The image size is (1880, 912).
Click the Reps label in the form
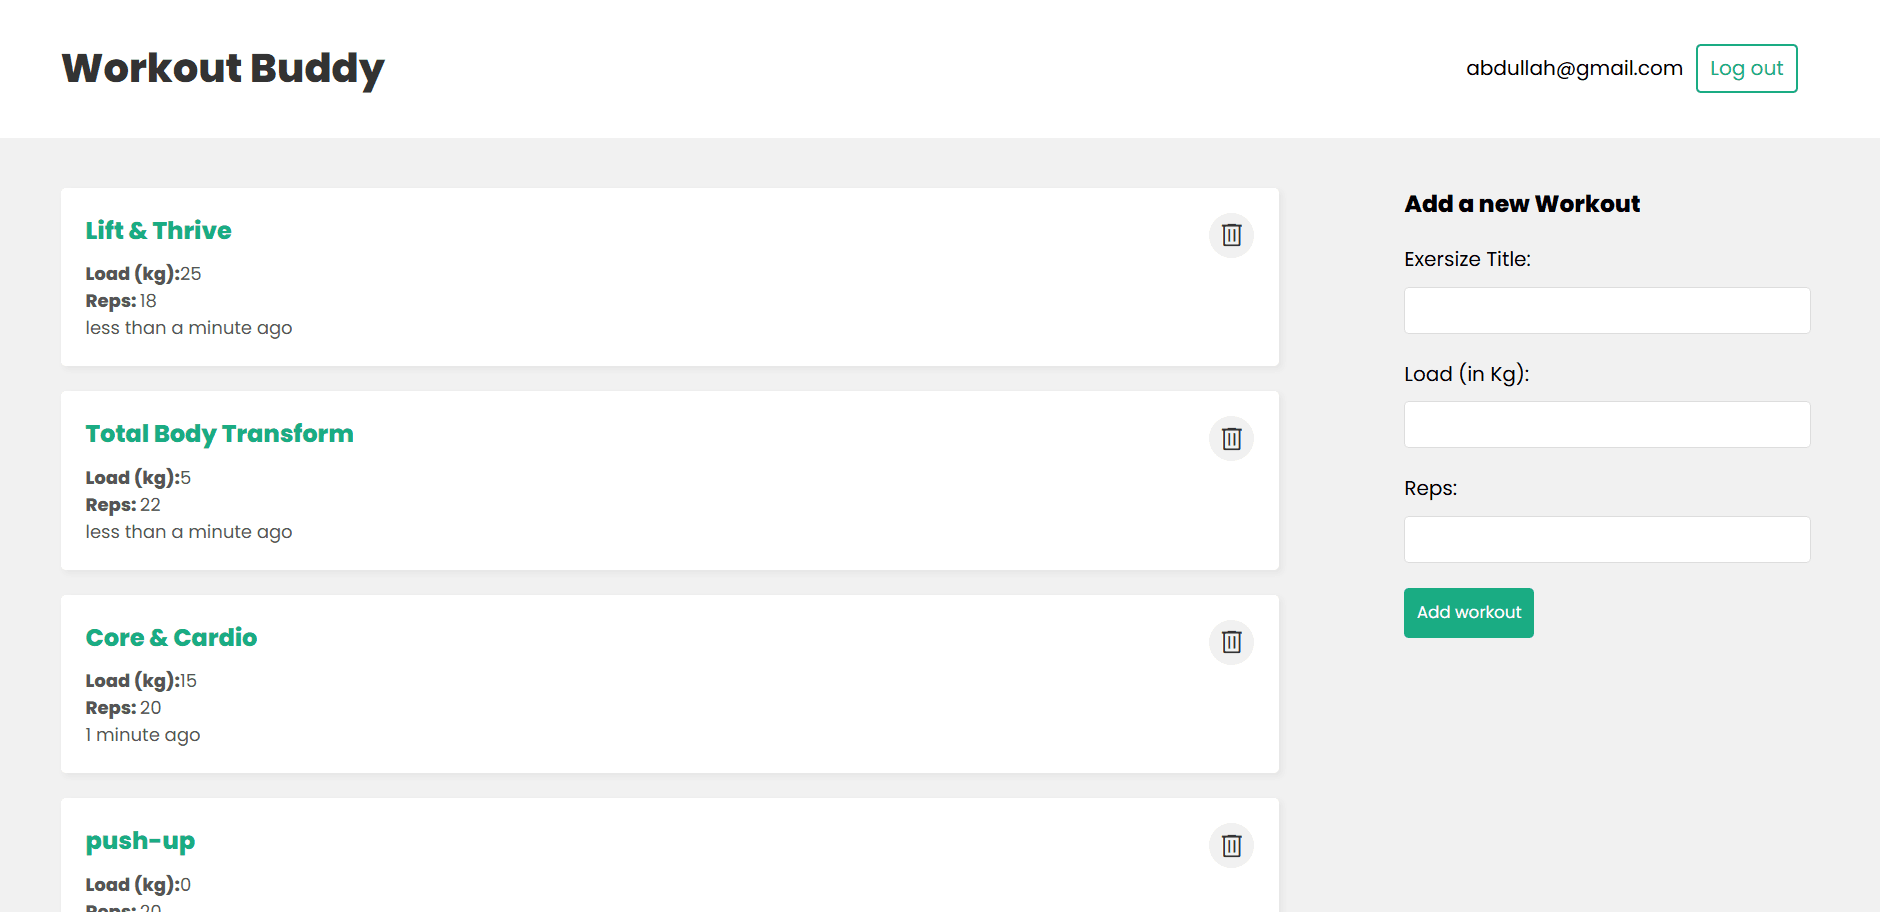click(1430, 489)
